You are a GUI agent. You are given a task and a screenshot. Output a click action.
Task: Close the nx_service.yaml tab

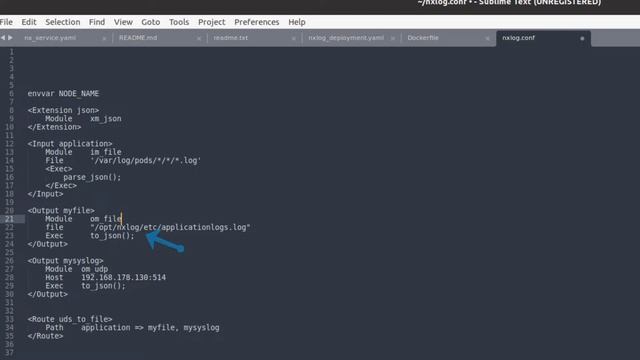click(104, 39)
